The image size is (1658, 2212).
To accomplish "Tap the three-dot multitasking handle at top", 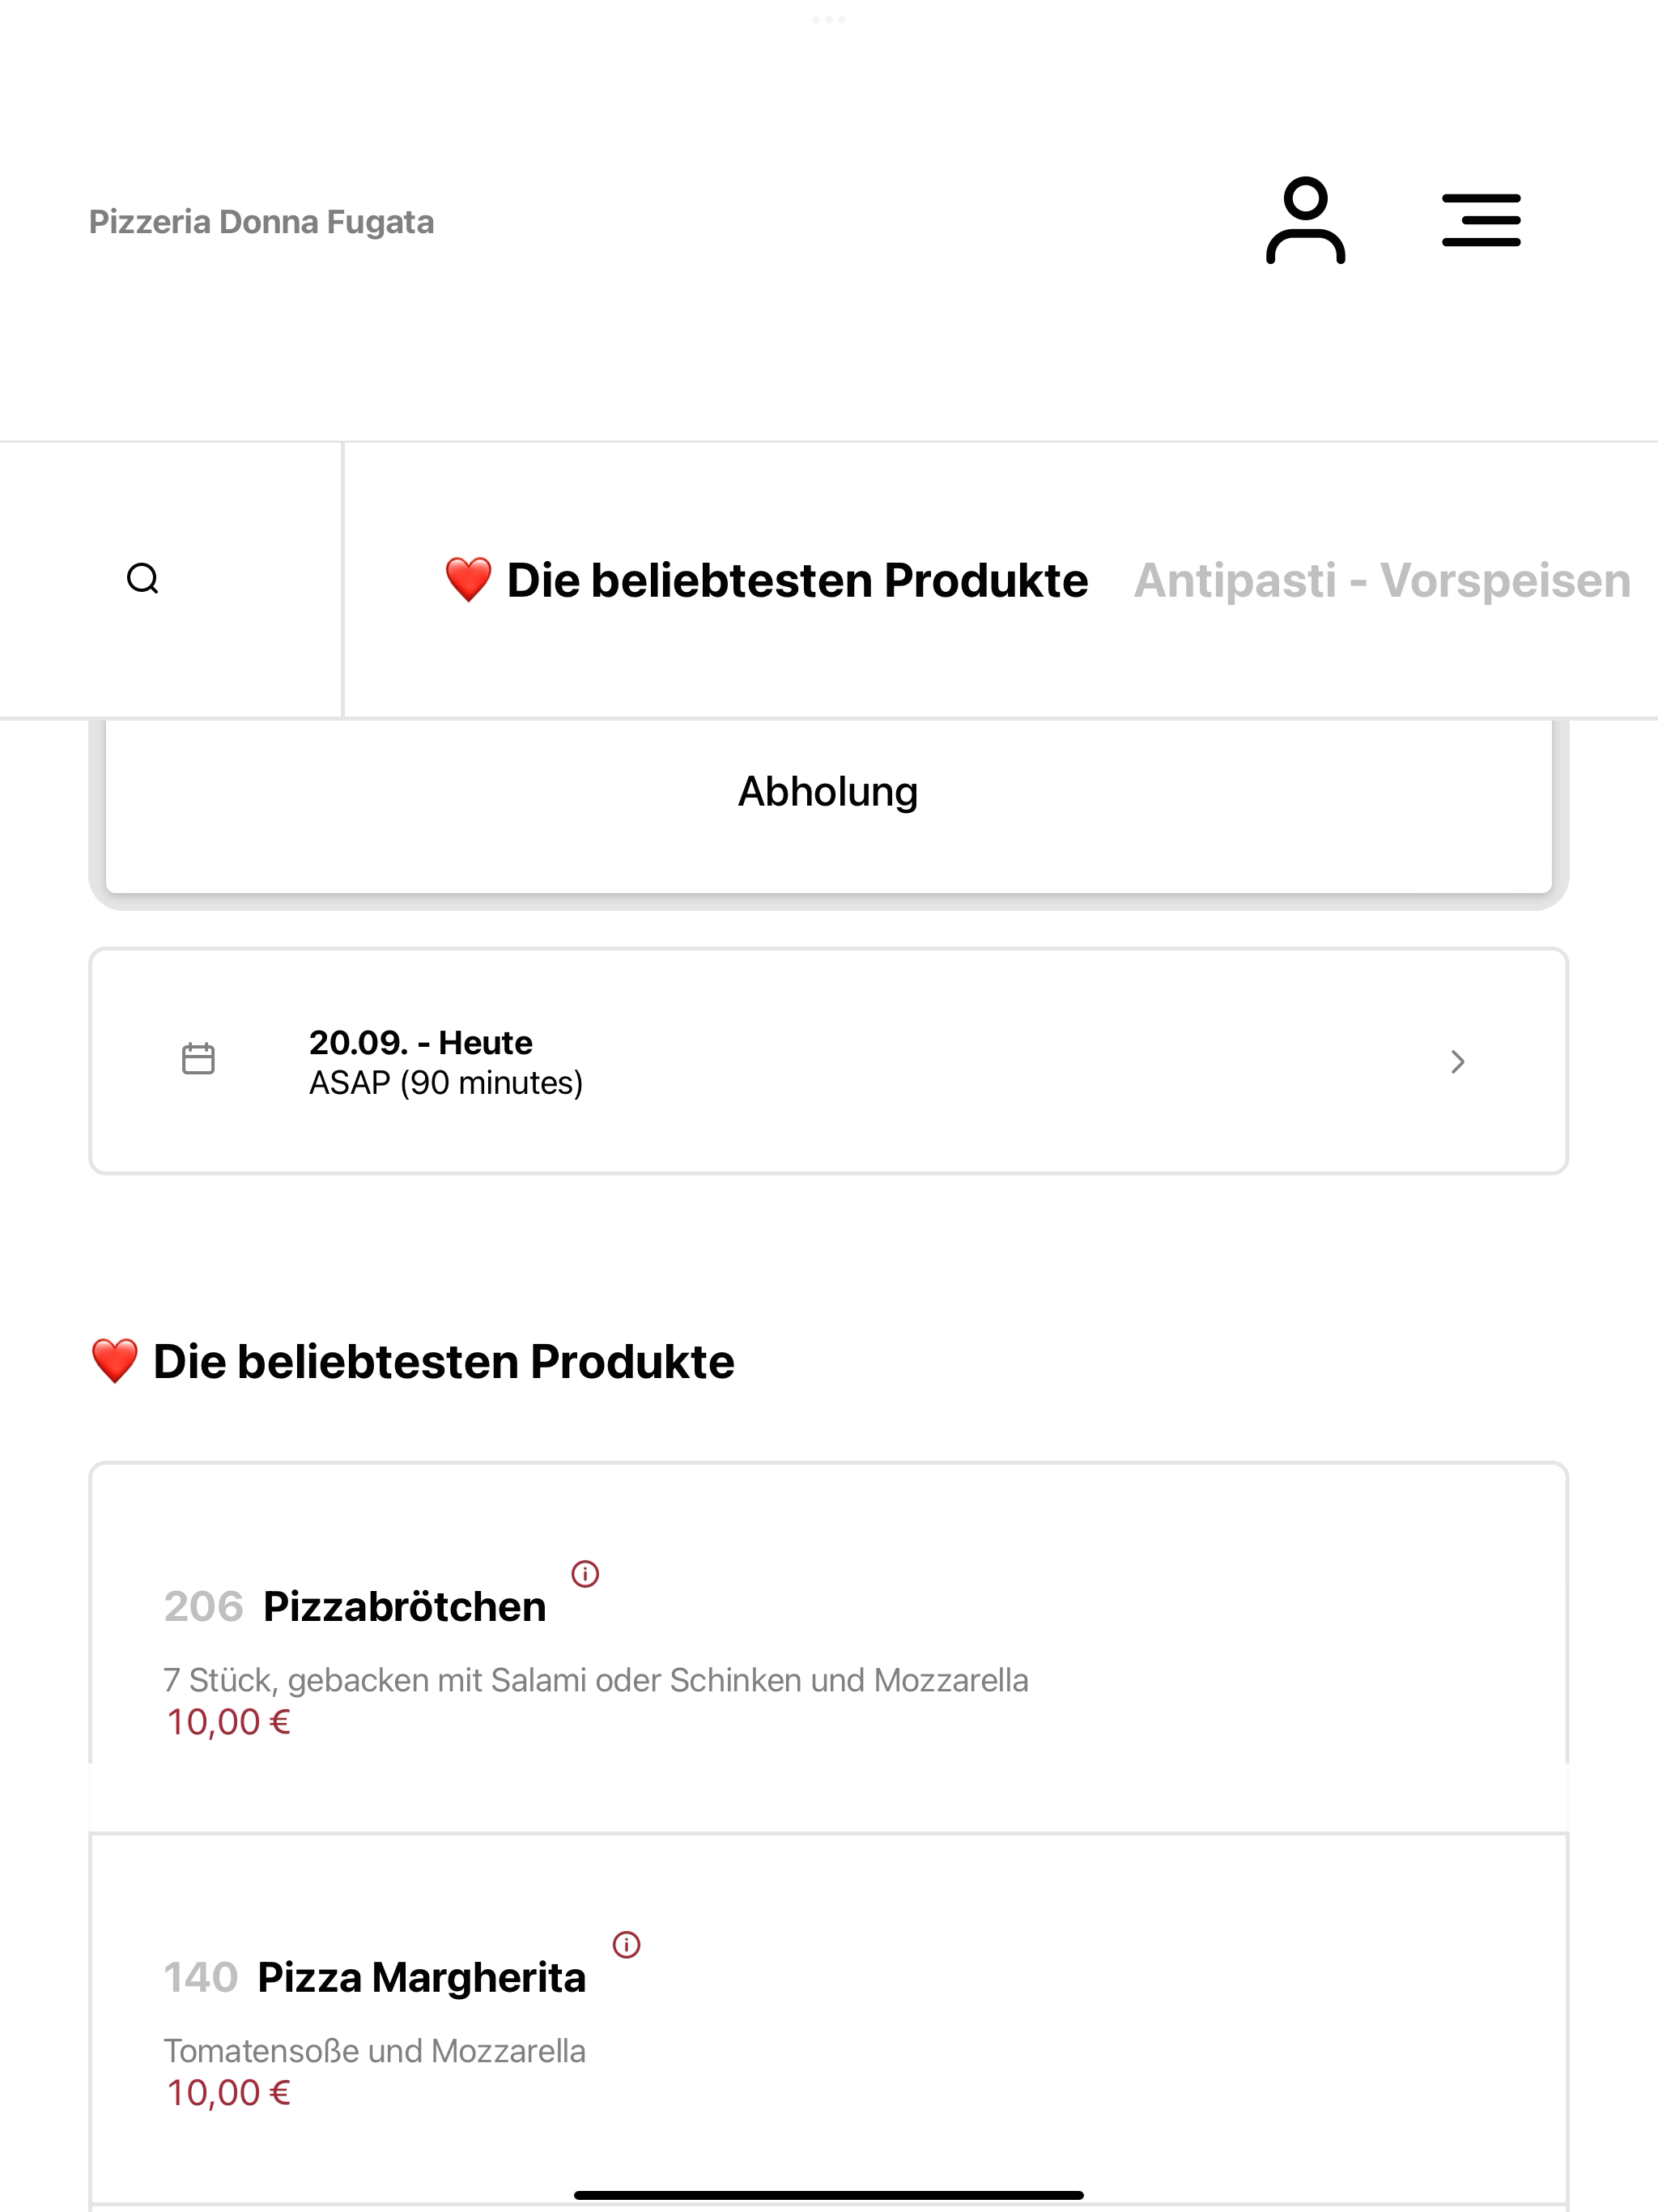I will coord(829,19).
